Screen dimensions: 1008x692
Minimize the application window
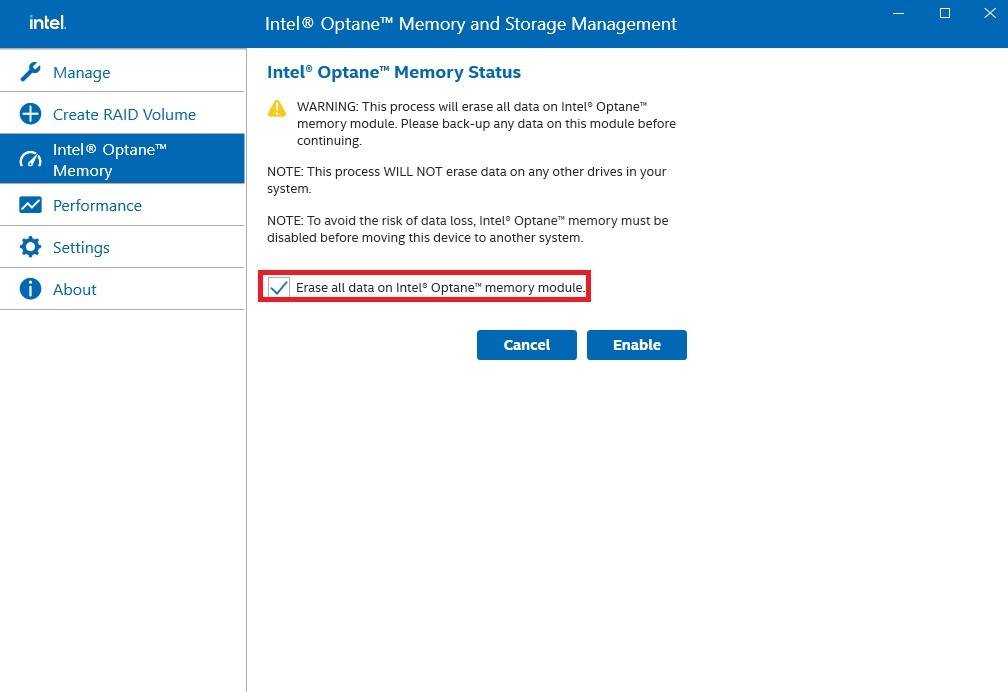tap(897, 14)
